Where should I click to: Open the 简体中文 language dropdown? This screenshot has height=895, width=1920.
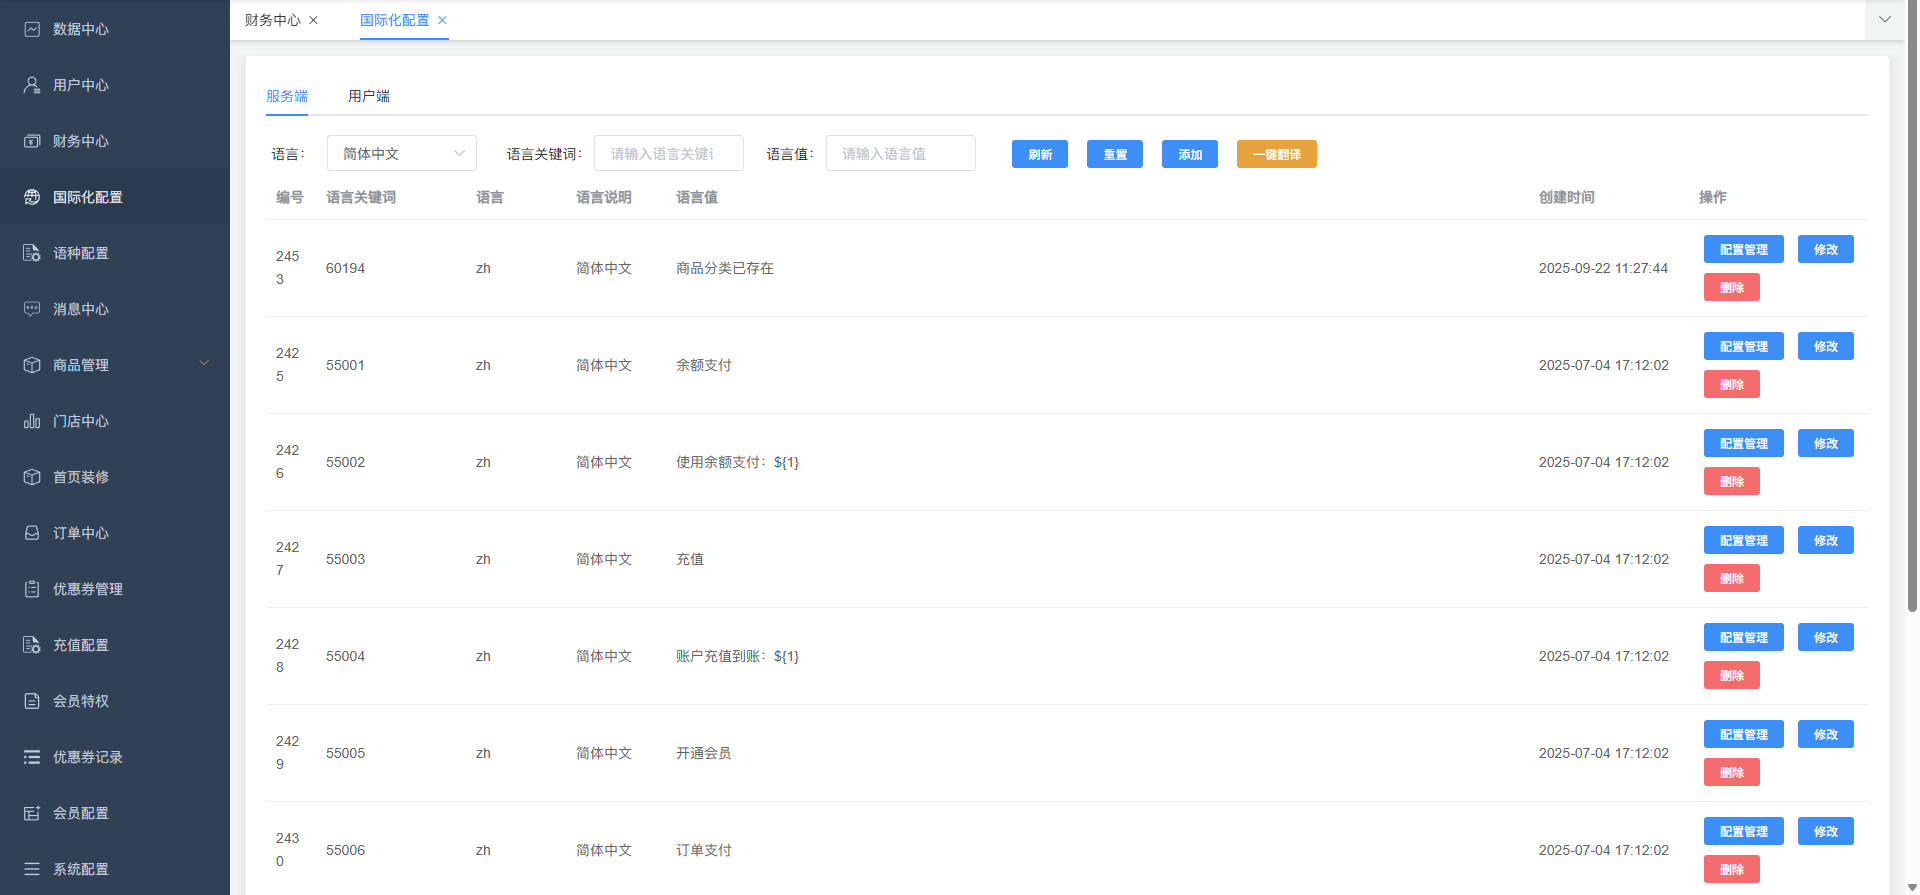coord(402,153)
